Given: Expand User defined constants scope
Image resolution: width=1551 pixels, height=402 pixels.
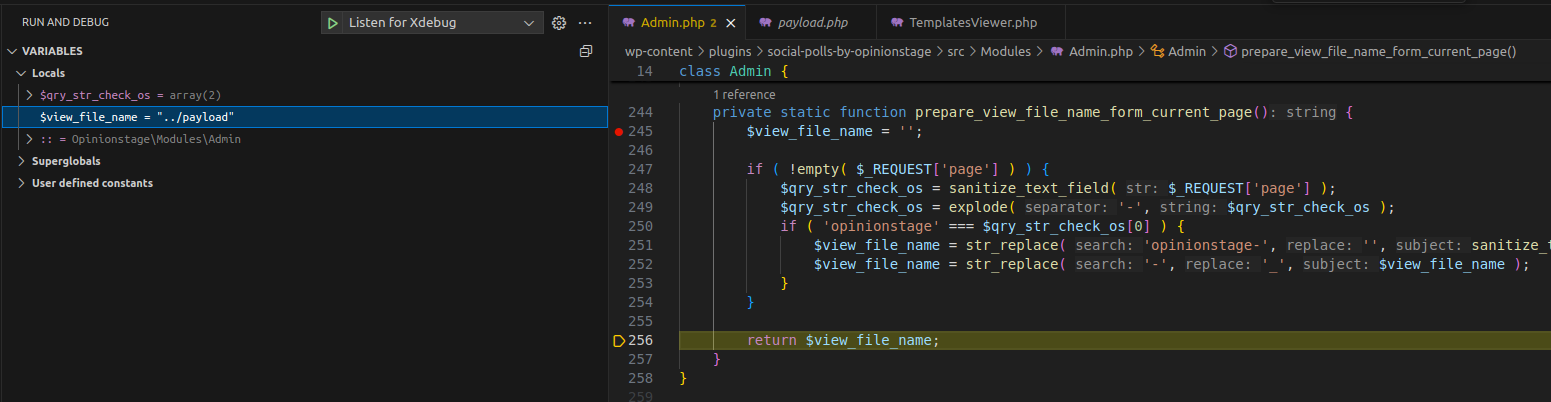Looking at the screenshot, I should point(21,183).
